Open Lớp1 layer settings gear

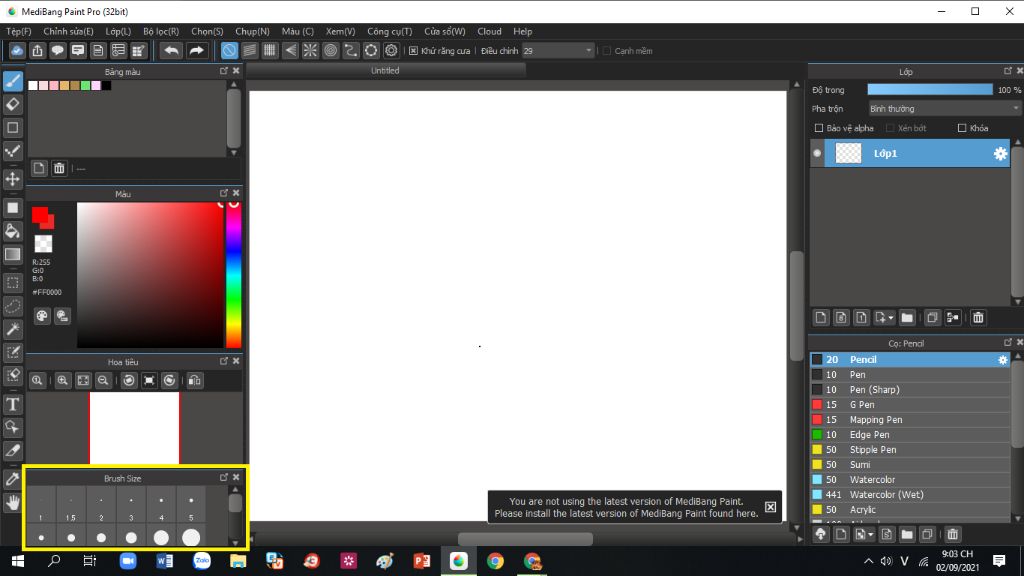(1000, 153)
